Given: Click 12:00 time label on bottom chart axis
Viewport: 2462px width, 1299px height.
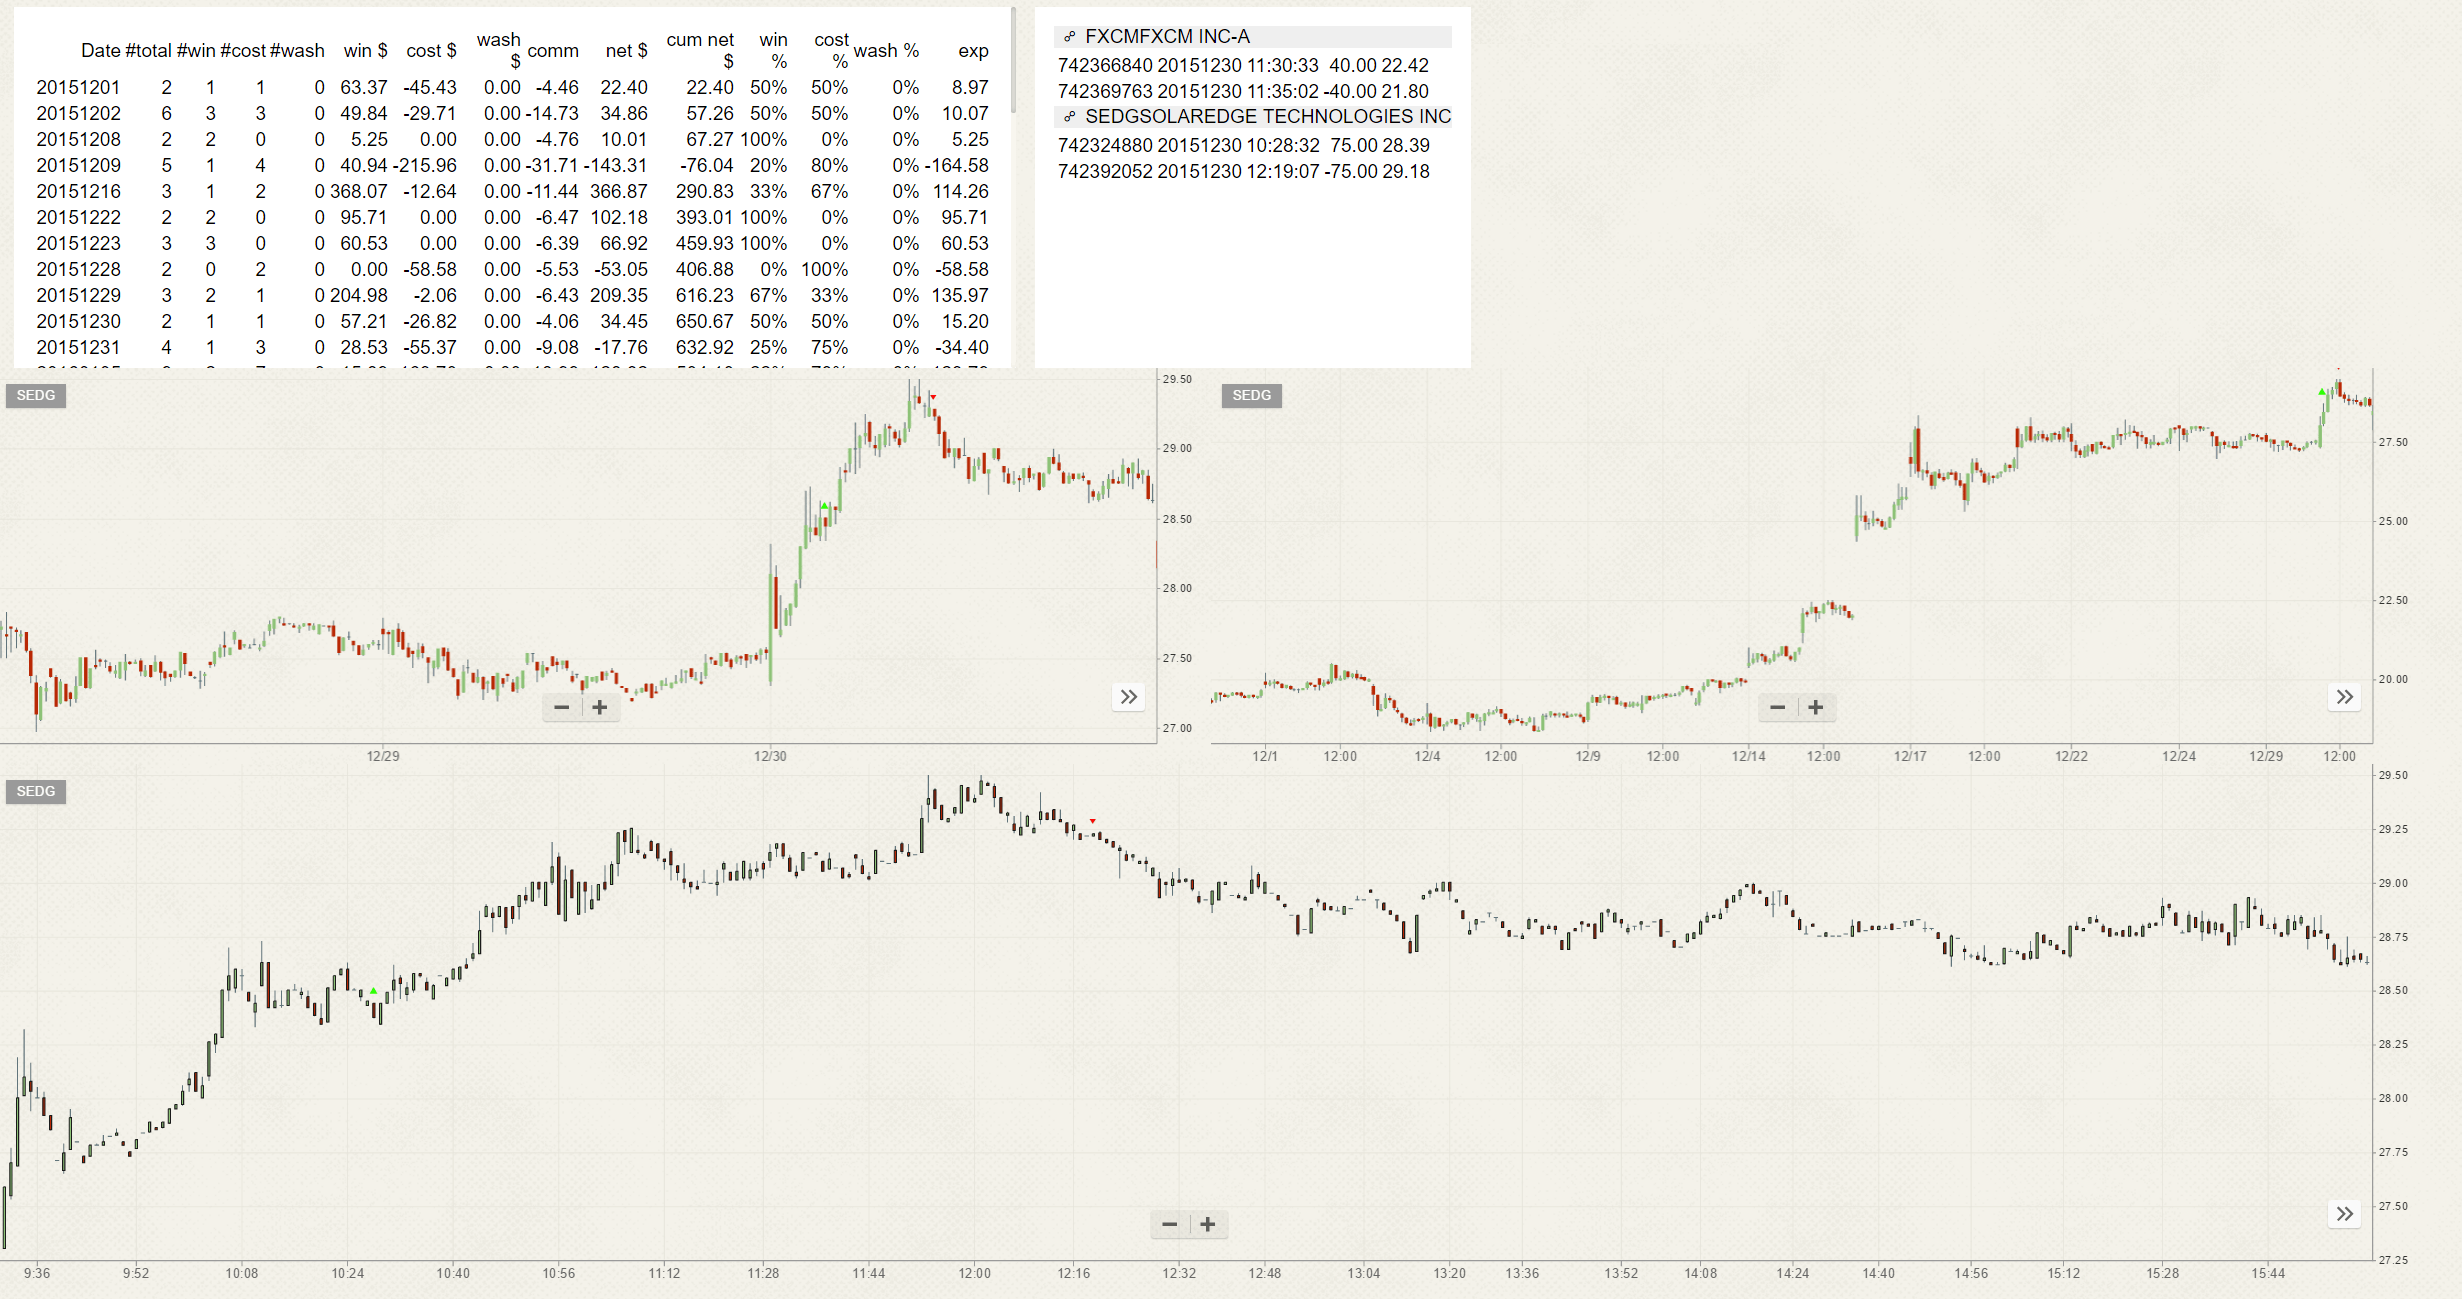Looking at the screenshot, I should coord(974,1273).
